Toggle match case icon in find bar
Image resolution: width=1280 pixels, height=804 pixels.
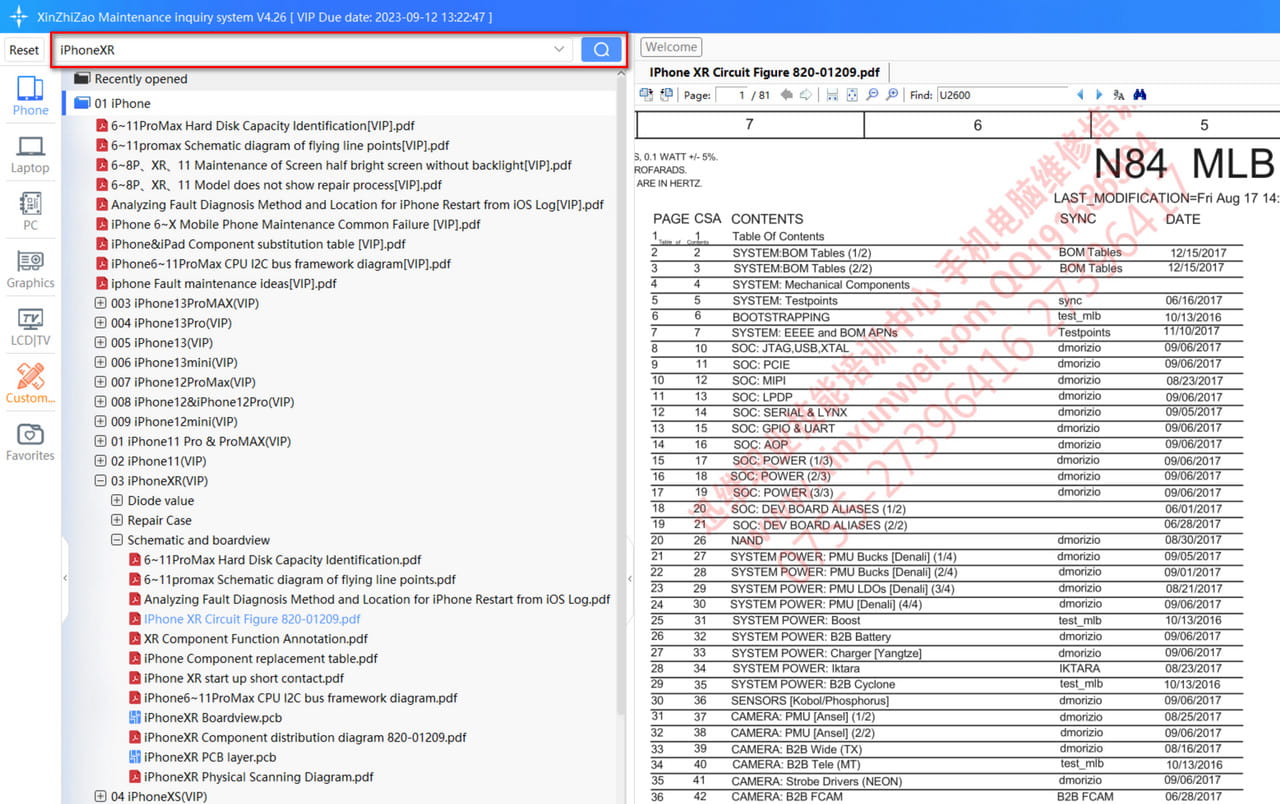pos(1119,95)
